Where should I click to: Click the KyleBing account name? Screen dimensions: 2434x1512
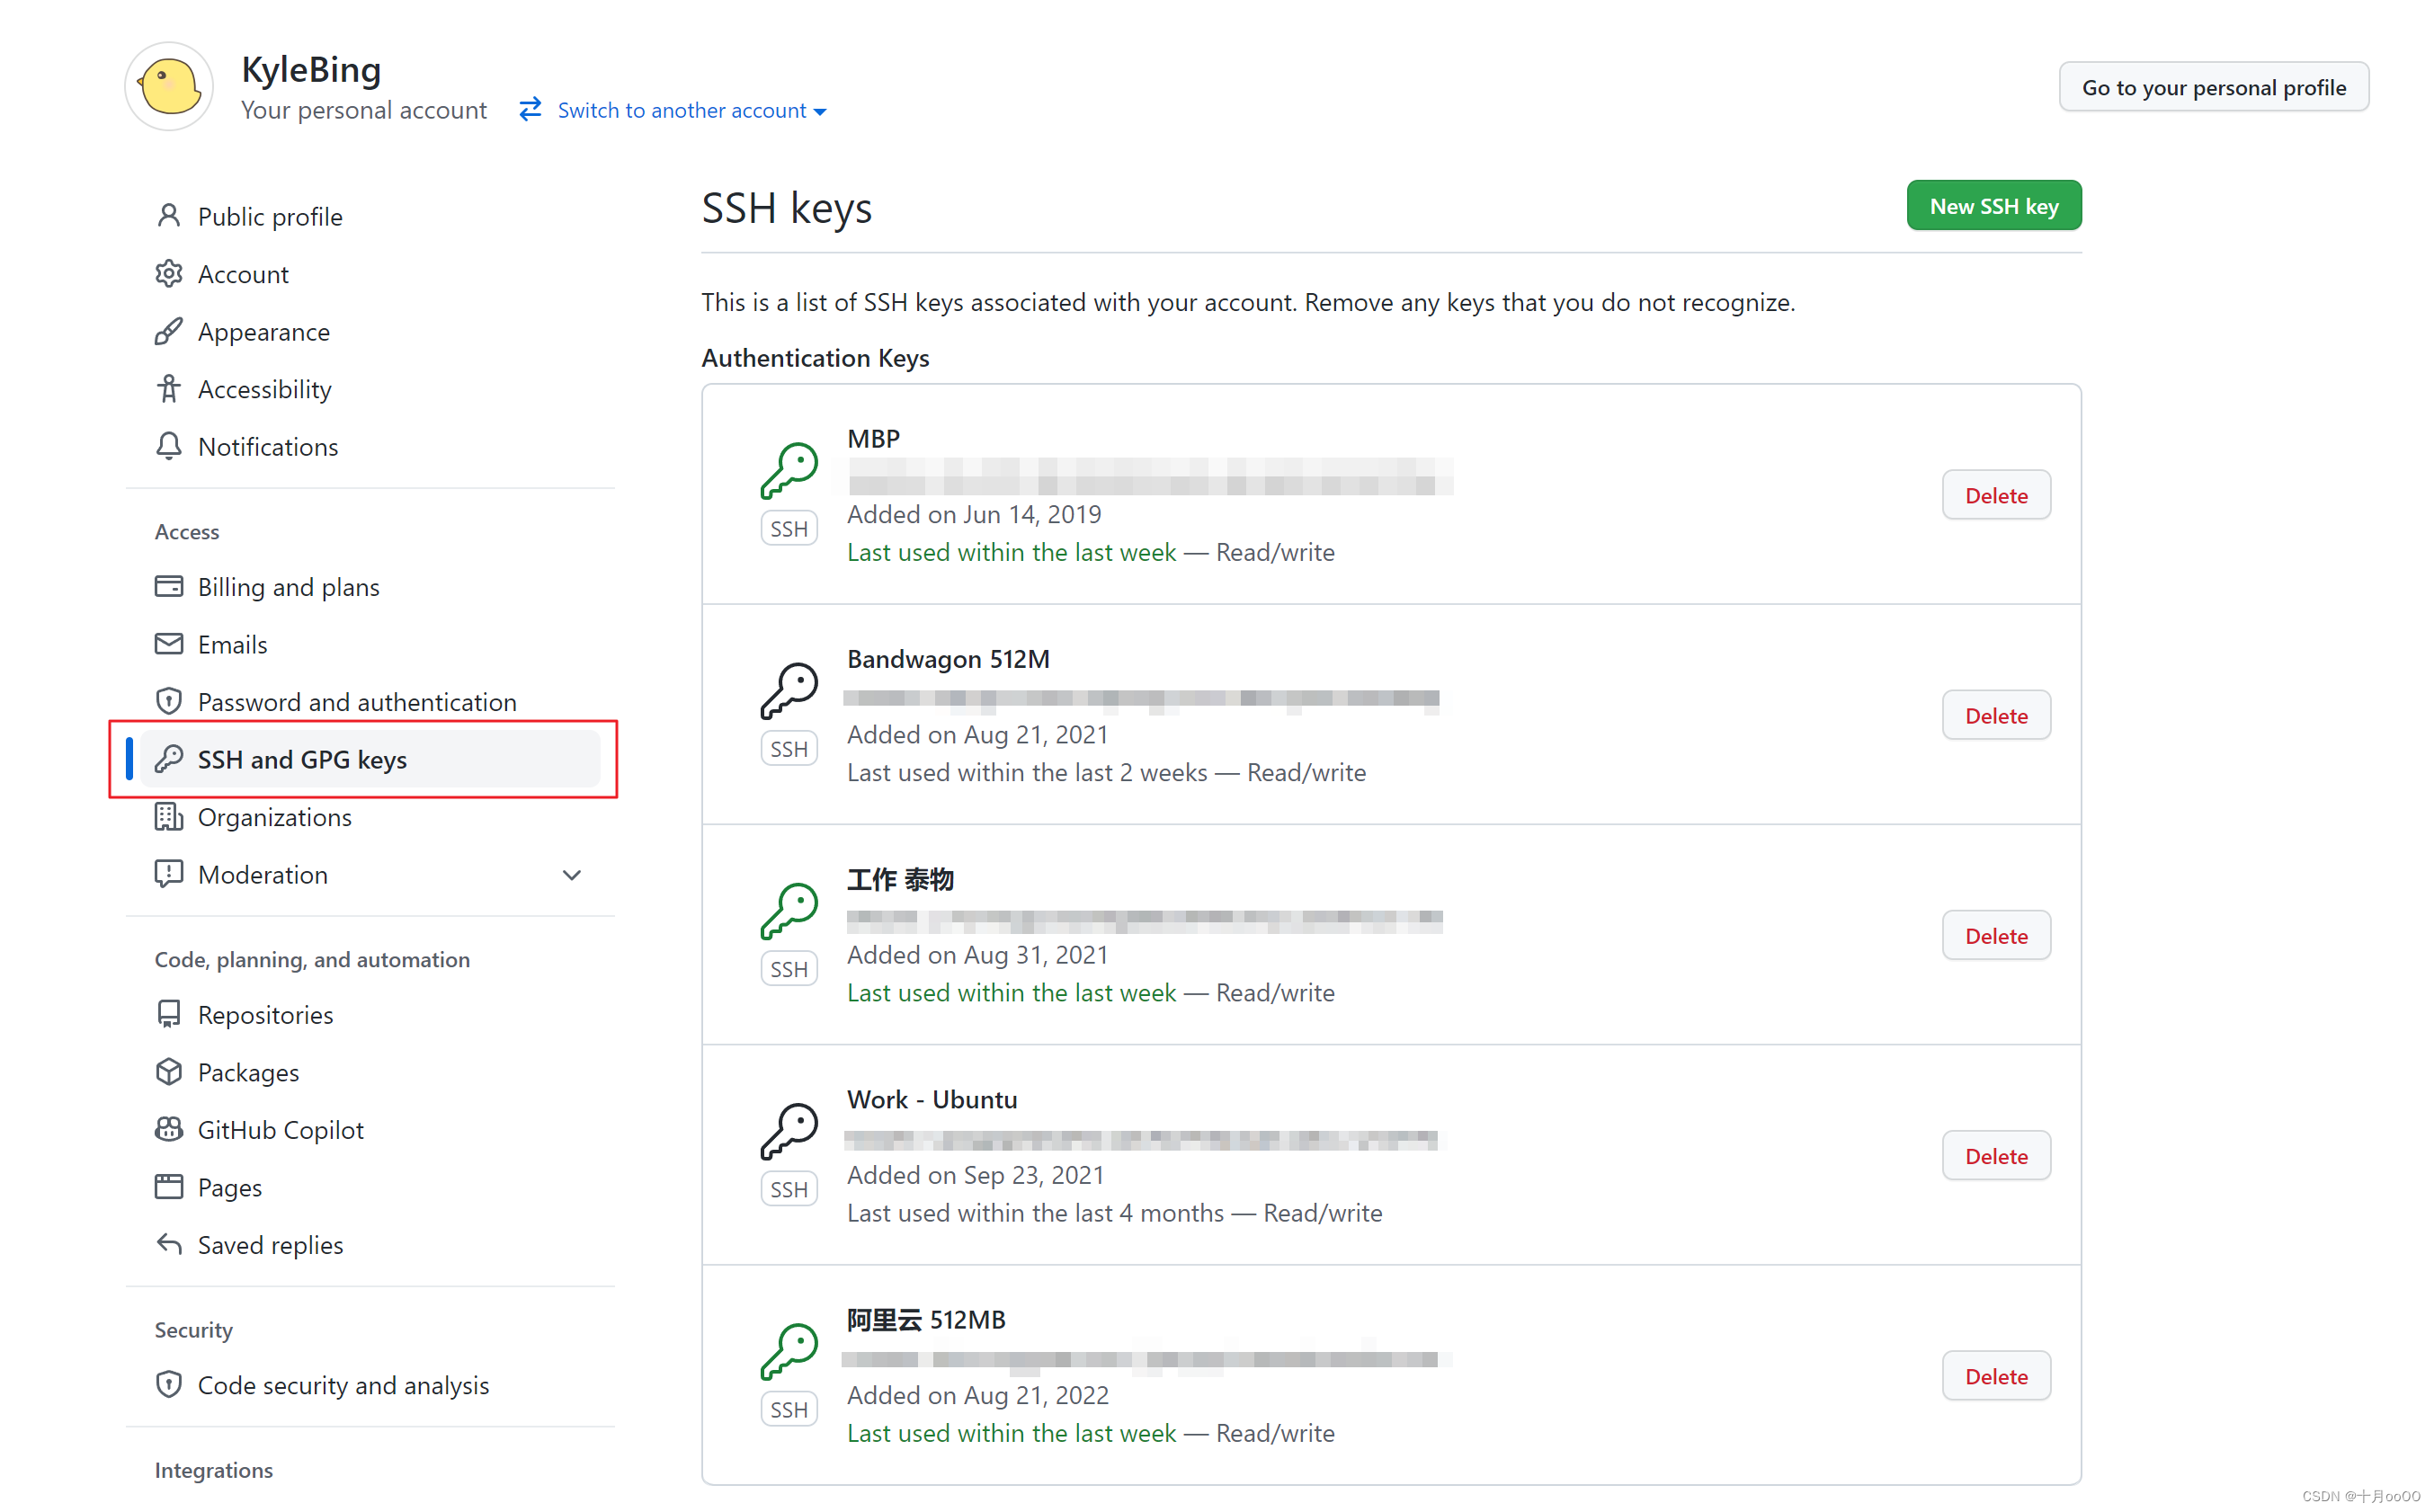pos(311,69)
